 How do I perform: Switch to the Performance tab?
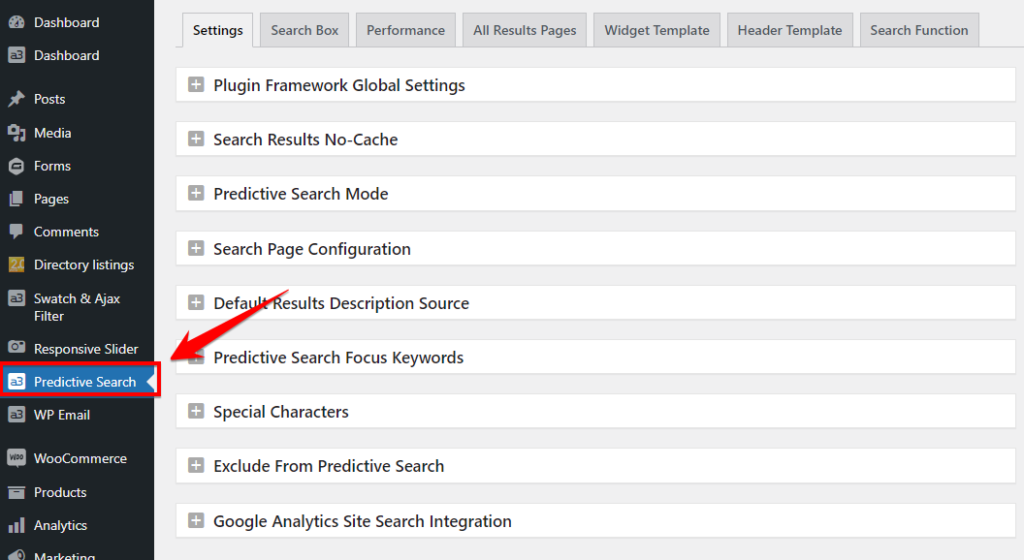click(x=406, y=30)
